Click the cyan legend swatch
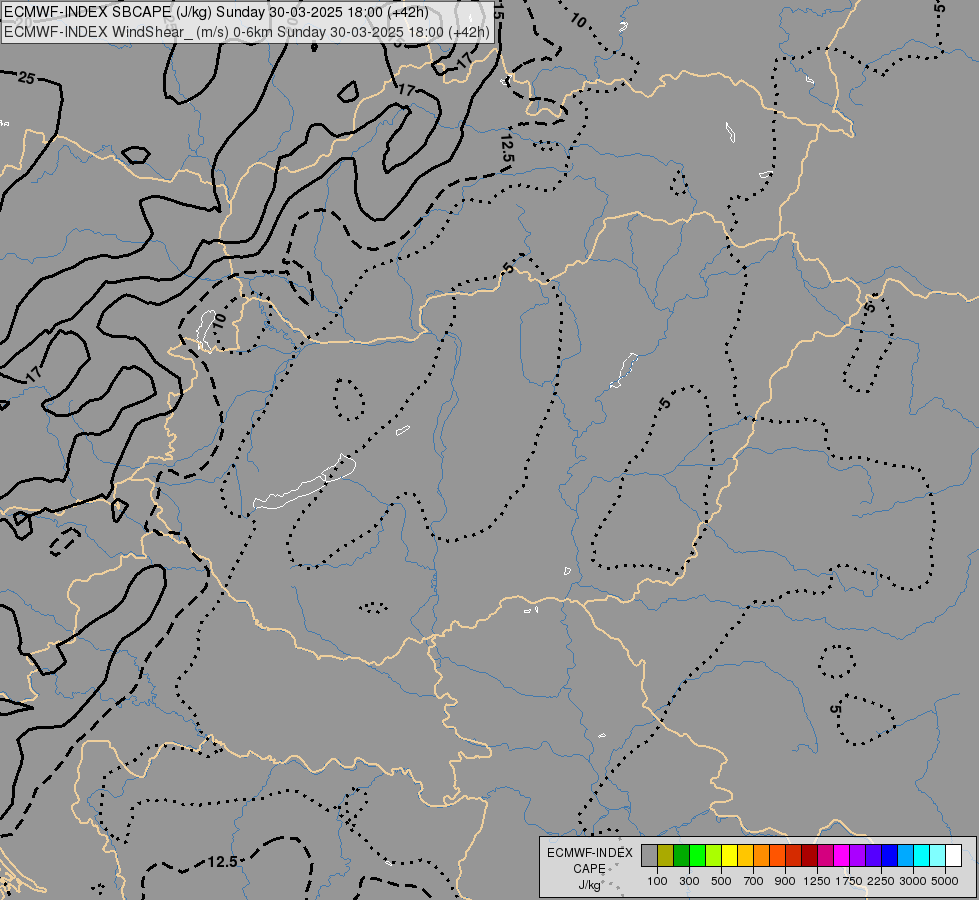 pyautogui.click(x=922, y=856)
